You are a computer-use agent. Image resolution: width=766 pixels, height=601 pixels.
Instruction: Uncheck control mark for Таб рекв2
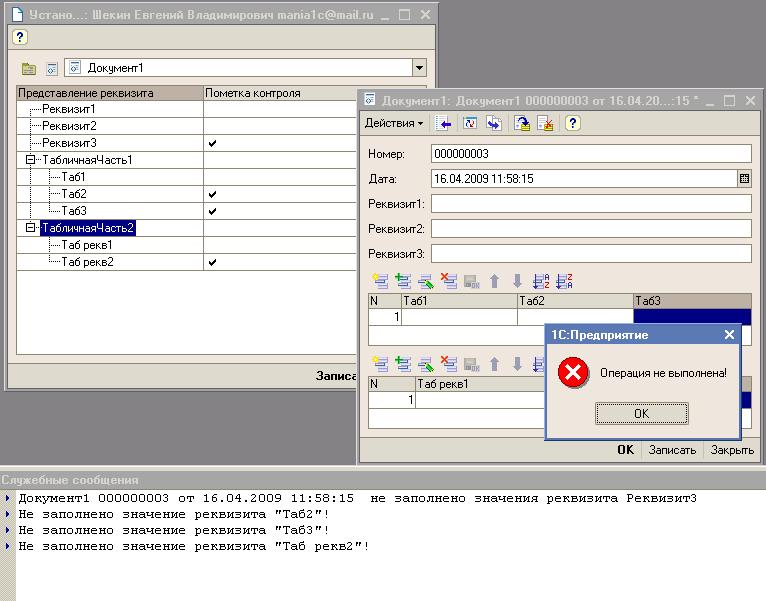[212, 262]
